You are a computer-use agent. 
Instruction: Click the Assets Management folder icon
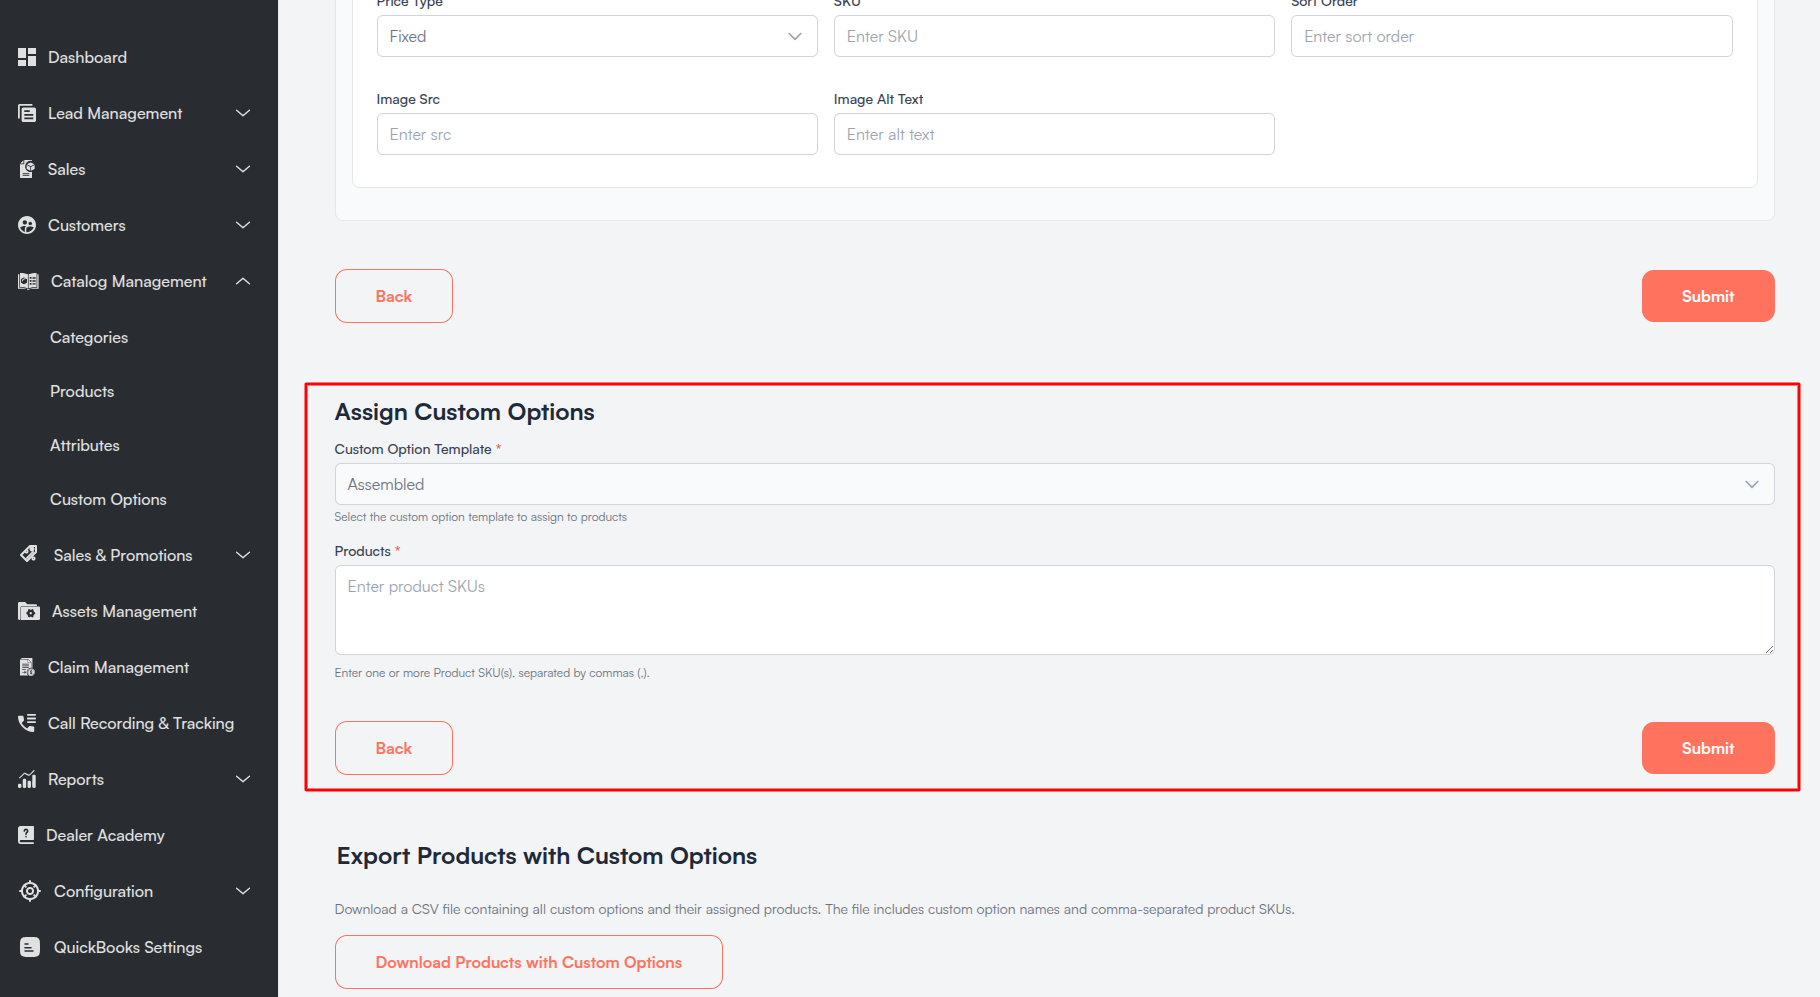pos(29,611)
